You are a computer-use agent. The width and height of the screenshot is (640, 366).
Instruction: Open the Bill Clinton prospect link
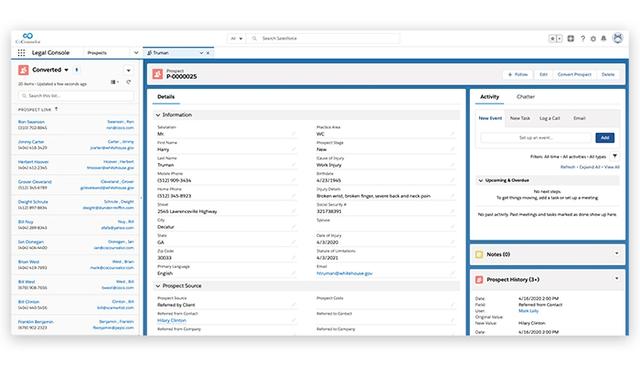click(29, 302)
